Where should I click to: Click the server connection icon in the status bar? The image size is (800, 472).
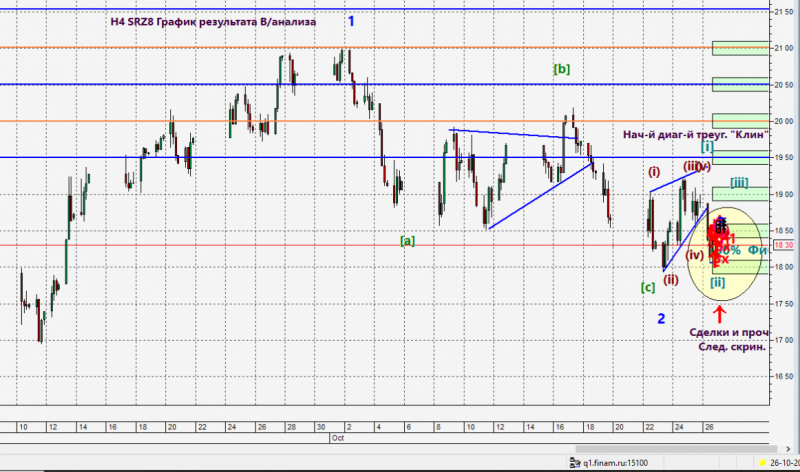574,463
